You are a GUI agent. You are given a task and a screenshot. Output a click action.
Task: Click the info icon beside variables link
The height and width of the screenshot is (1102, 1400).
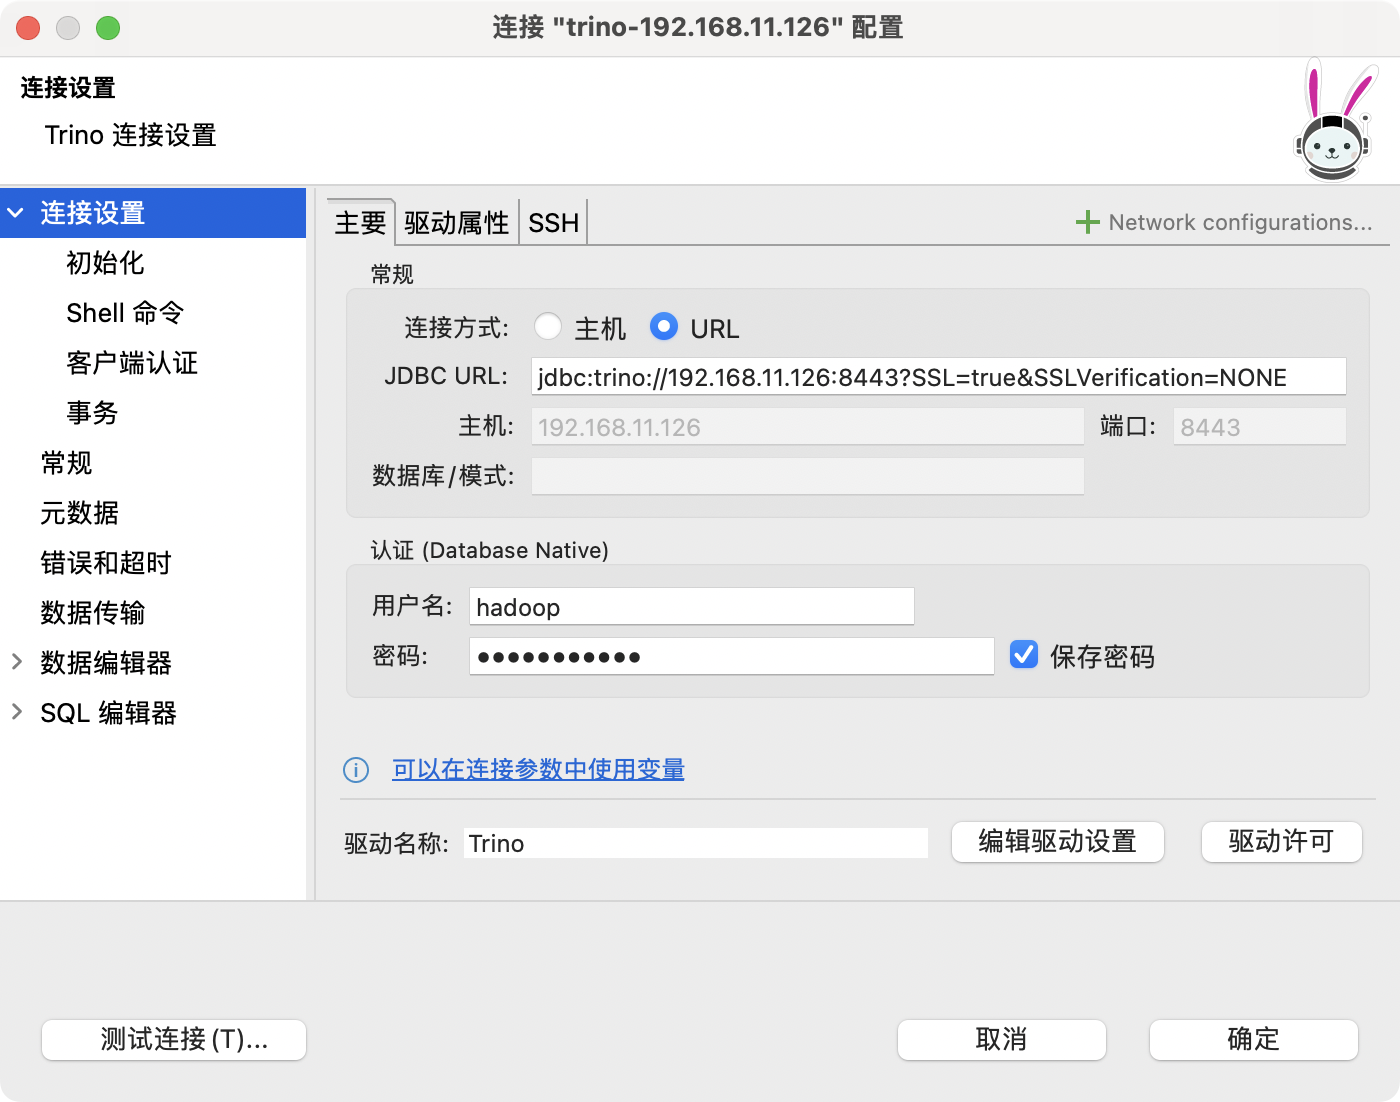(x=356, y=770)
